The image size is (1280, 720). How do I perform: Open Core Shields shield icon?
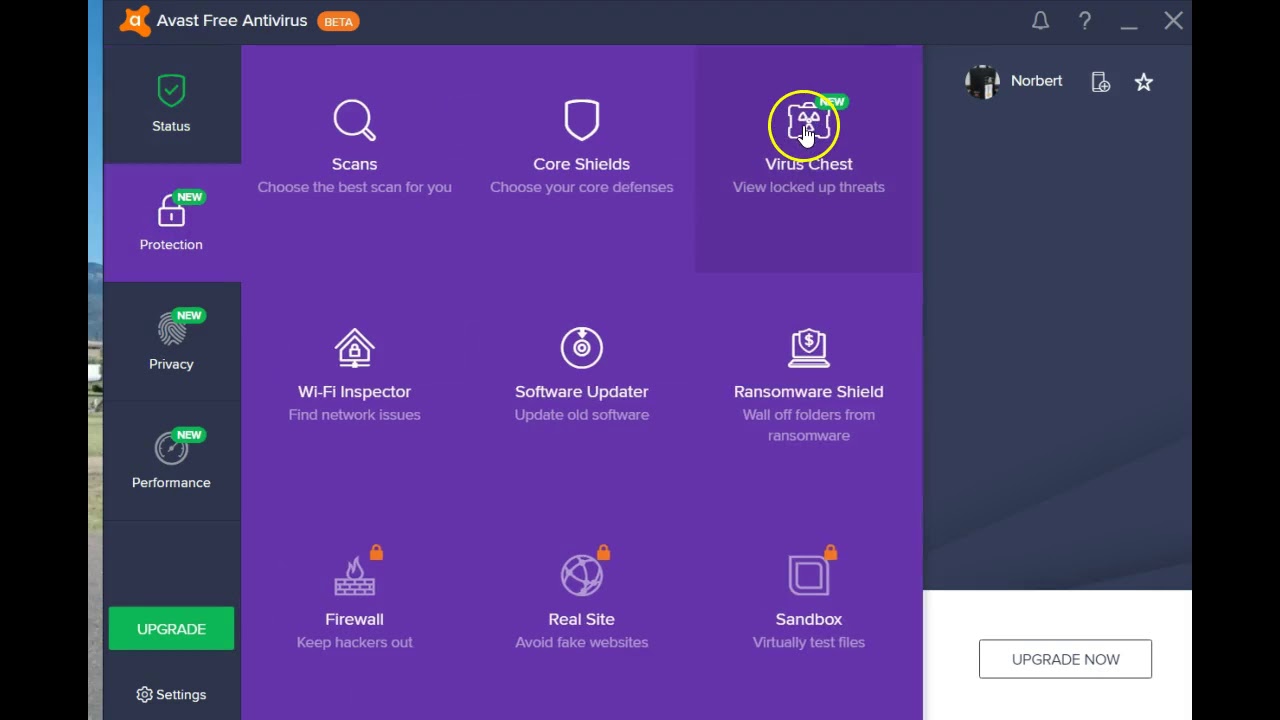tap(581, 120)
